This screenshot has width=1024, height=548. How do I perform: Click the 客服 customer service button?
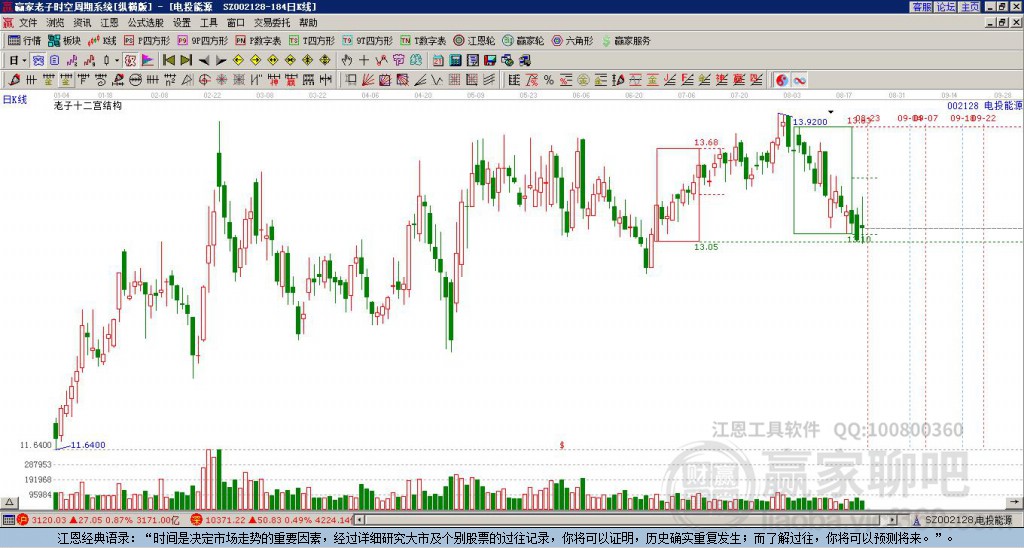(x=921, y=7)
